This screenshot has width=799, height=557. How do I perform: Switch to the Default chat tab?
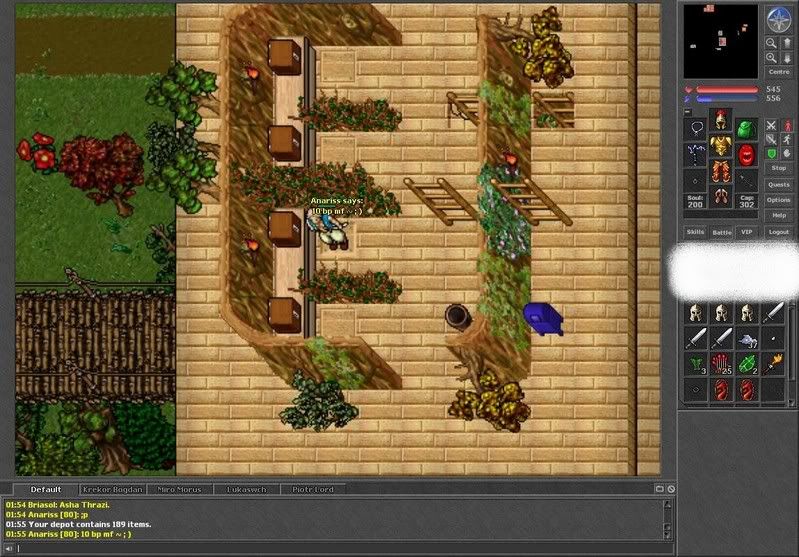coord(45,489)
